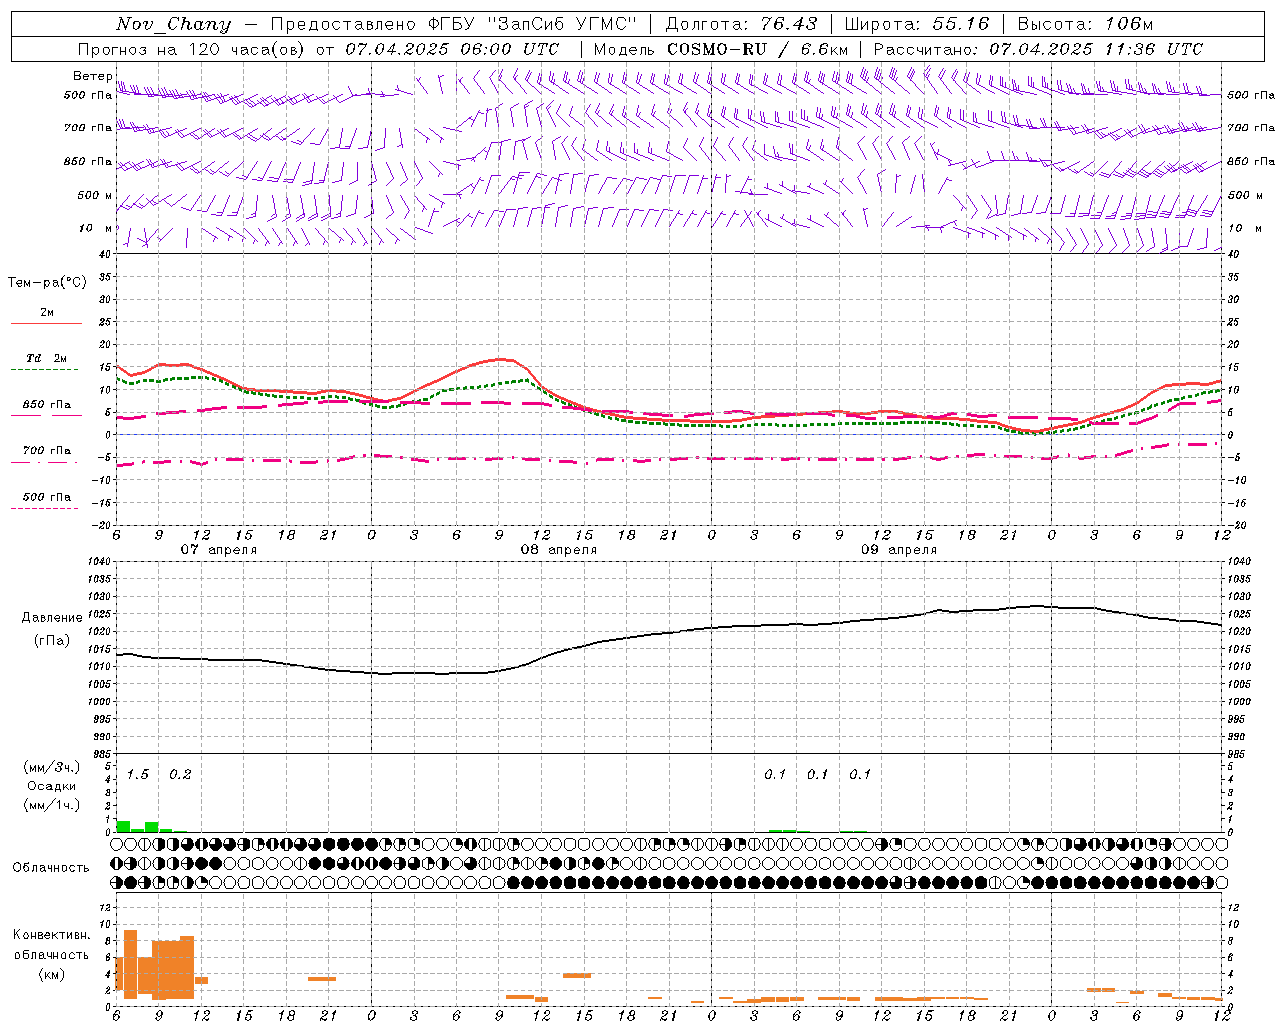Screen dimensions: 1280x1024
Task: Click the Nov_Chany station title
Action: pos(174,24)
